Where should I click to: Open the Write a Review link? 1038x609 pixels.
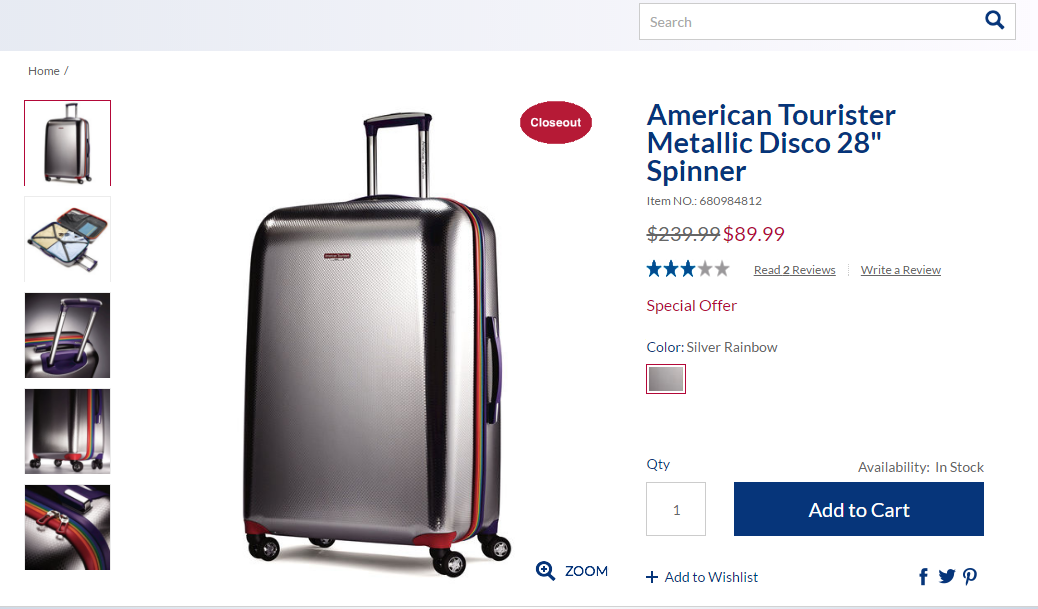[x=900, y=270]
